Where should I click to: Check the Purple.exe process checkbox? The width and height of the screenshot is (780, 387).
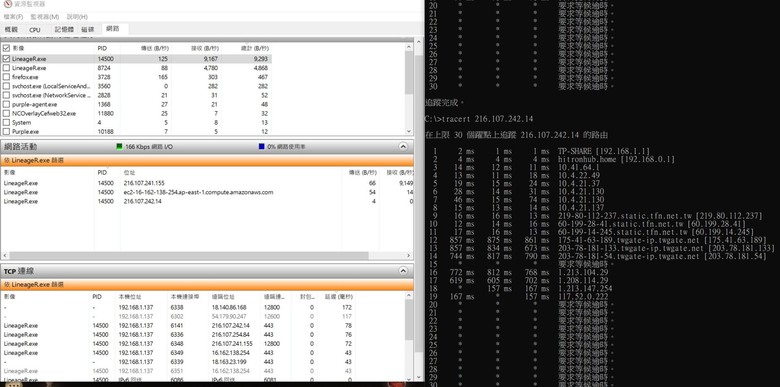click(6, 131)
